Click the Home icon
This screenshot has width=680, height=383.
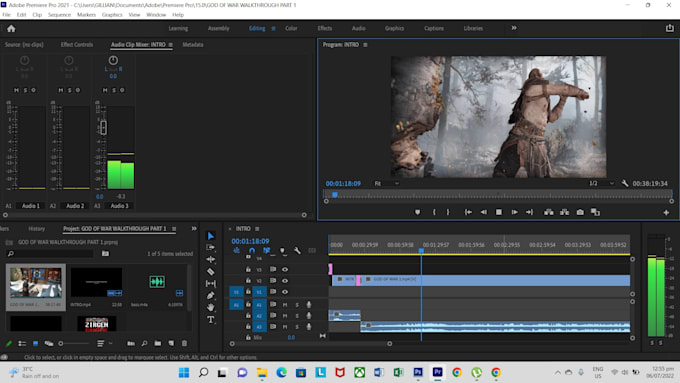tap(11, 29)
